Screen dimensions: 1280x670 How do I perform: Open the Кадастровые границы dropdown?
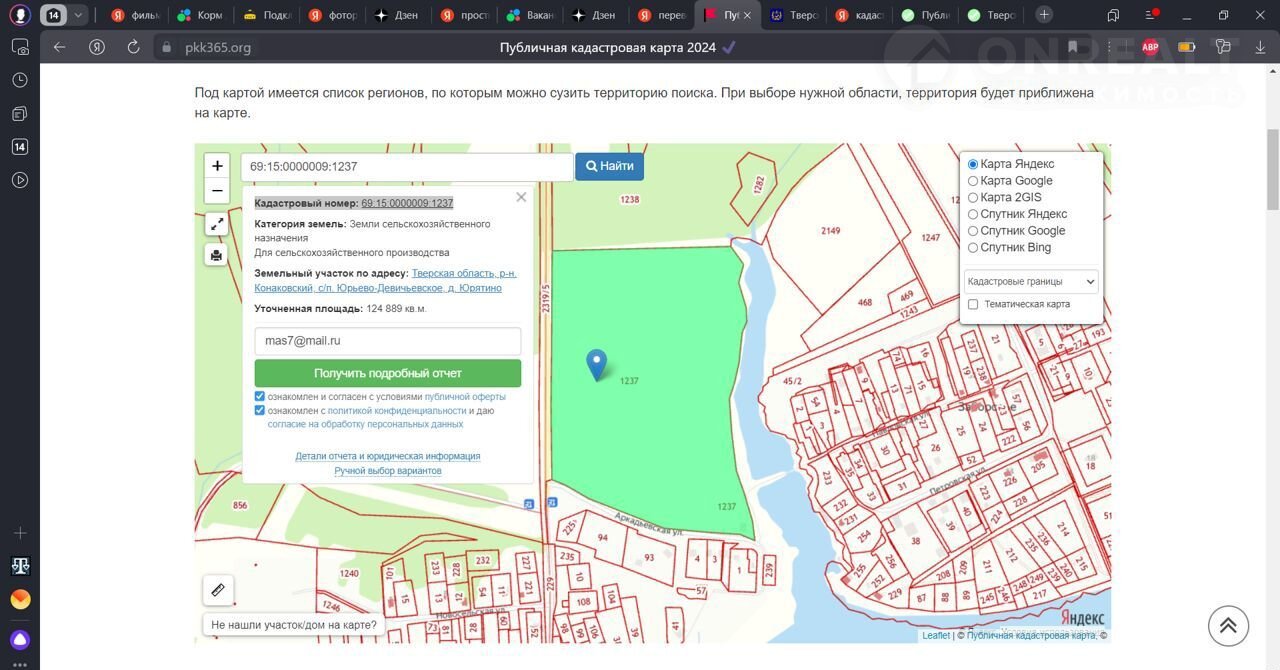pos(1031,282)
